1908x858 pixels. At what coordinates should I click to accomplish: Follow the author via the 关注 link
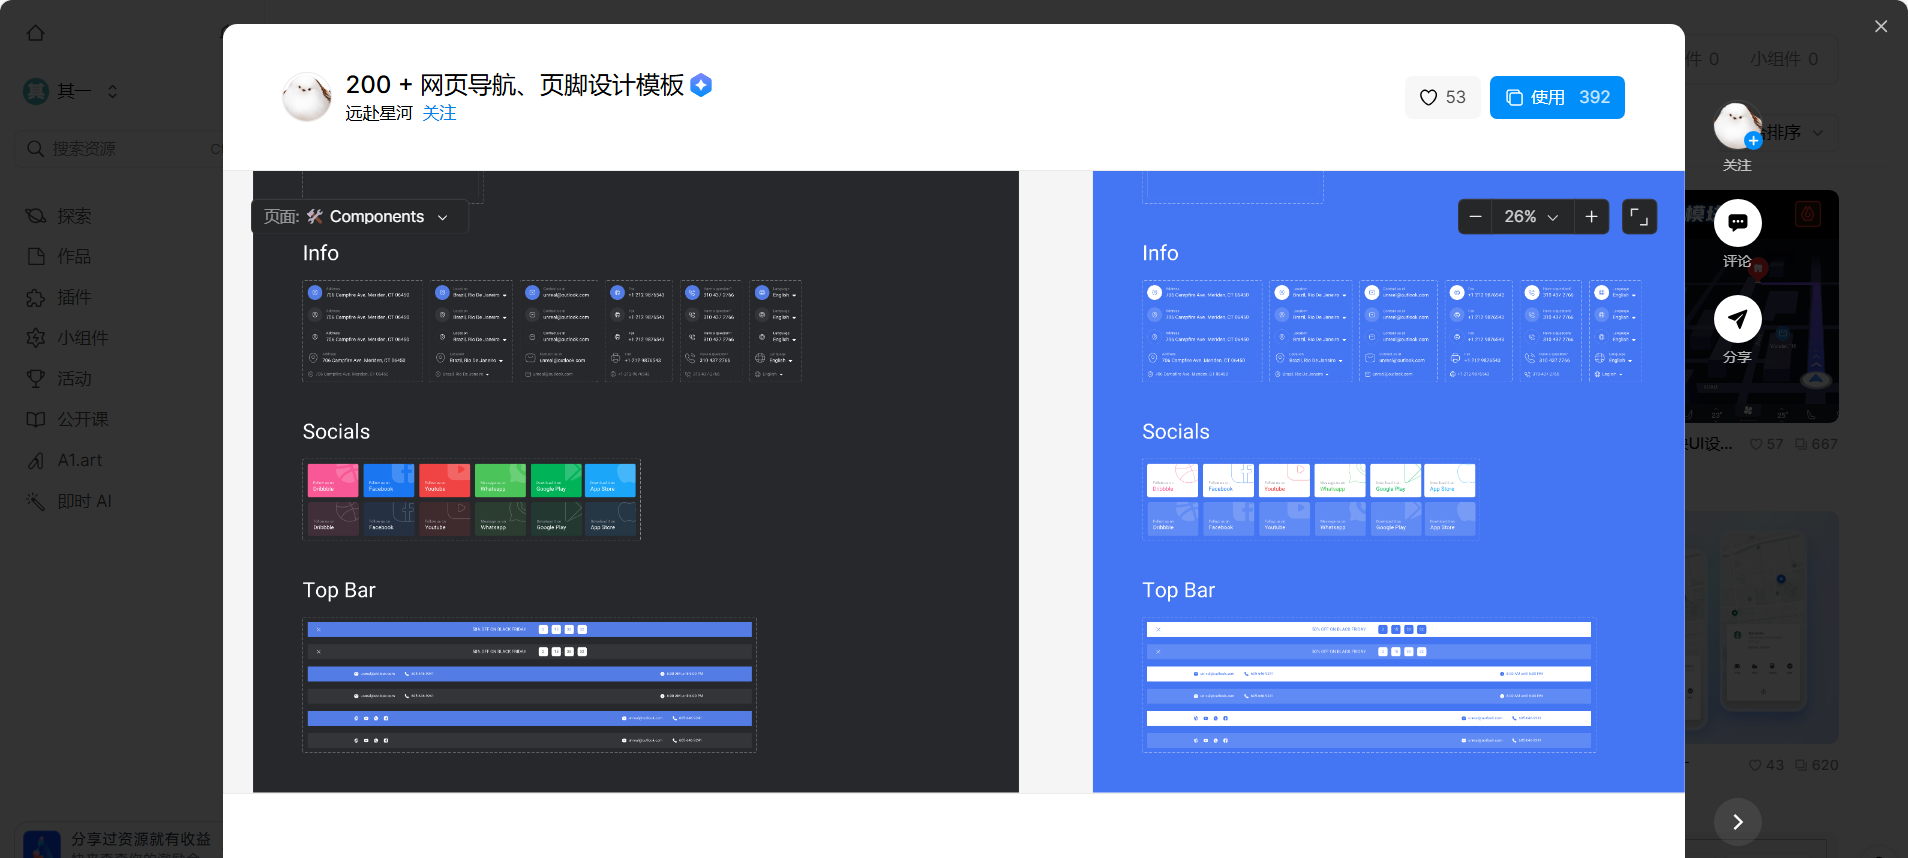(439, 113)
